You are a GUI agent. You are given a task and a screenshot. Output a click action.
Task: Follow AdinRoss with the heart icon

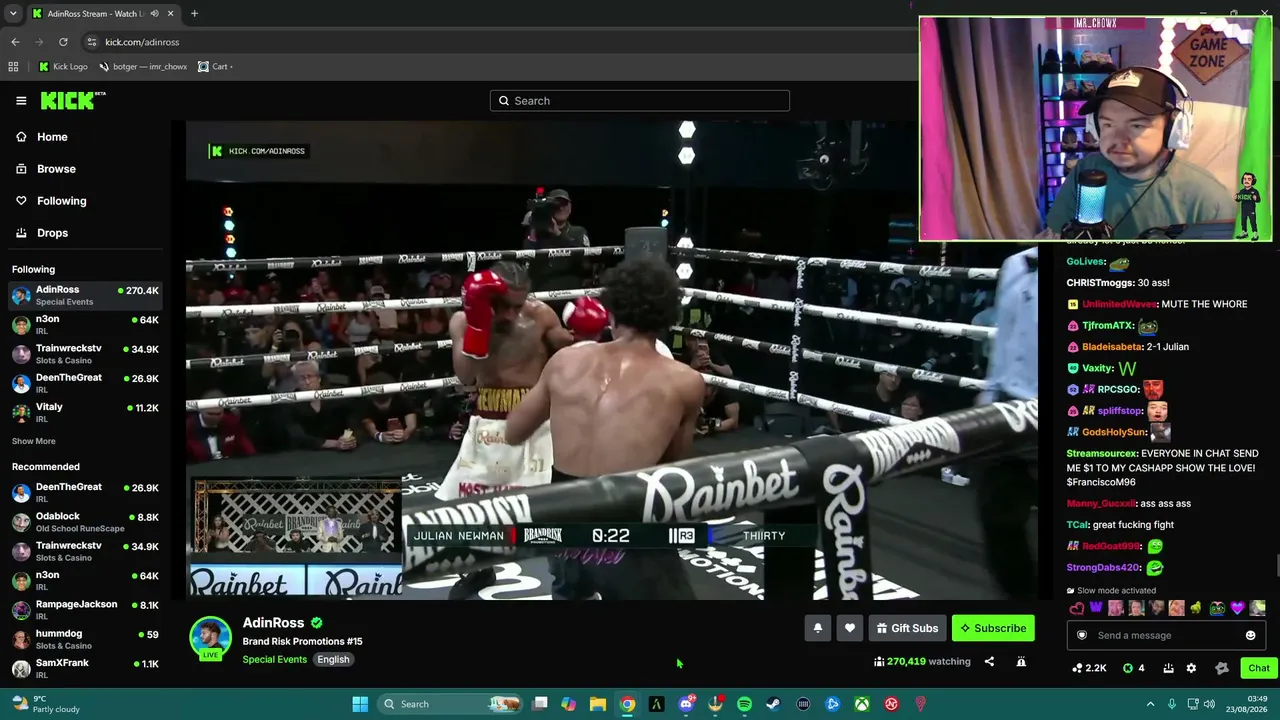850,628
